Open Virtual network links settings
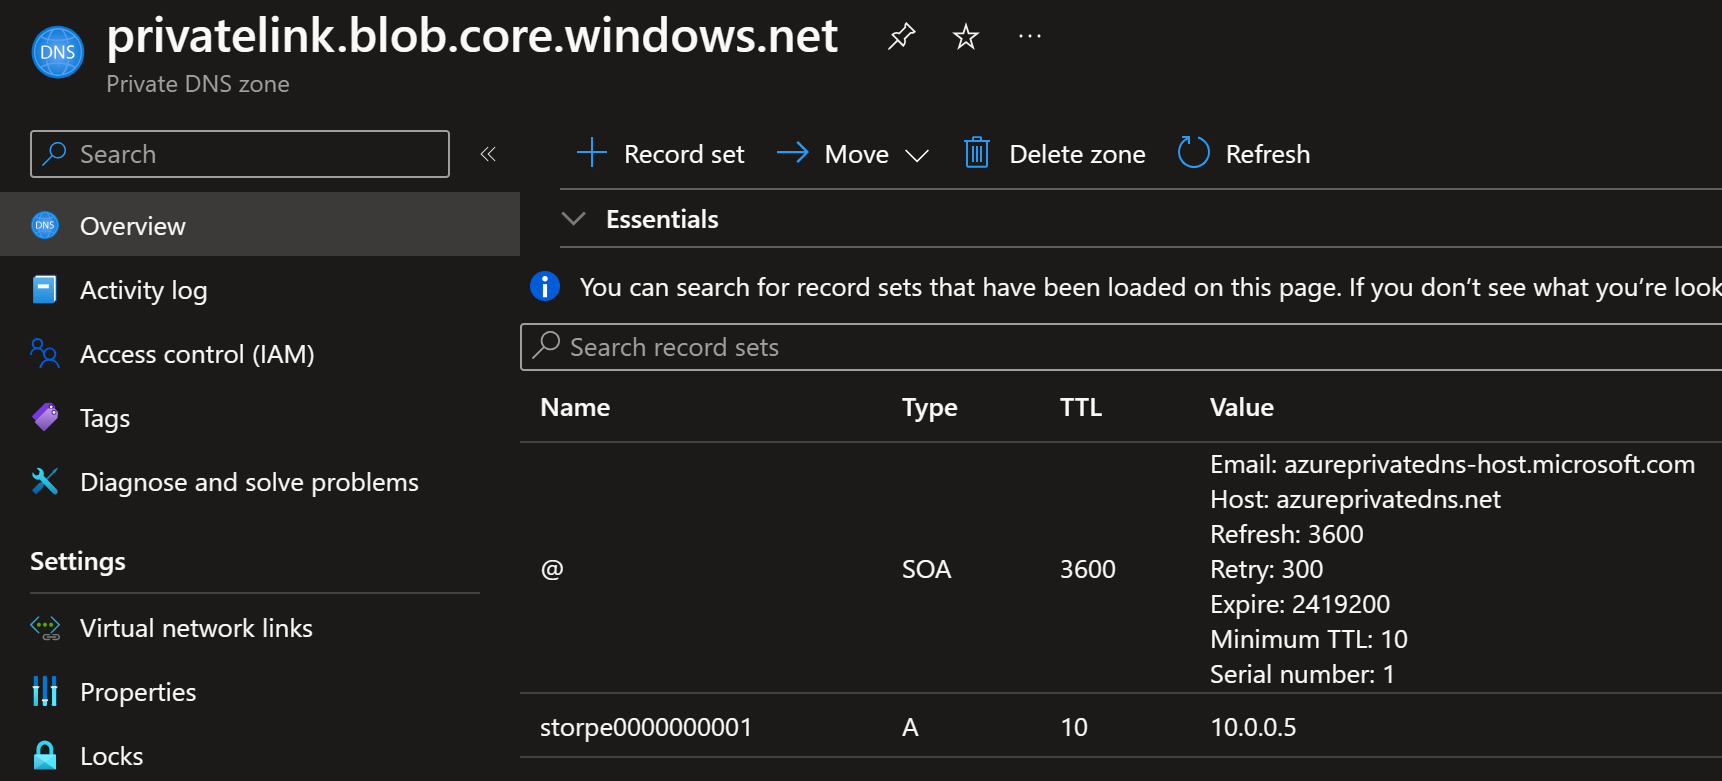This screenshot has height=781, width=1722. click(x=196, y=628)
